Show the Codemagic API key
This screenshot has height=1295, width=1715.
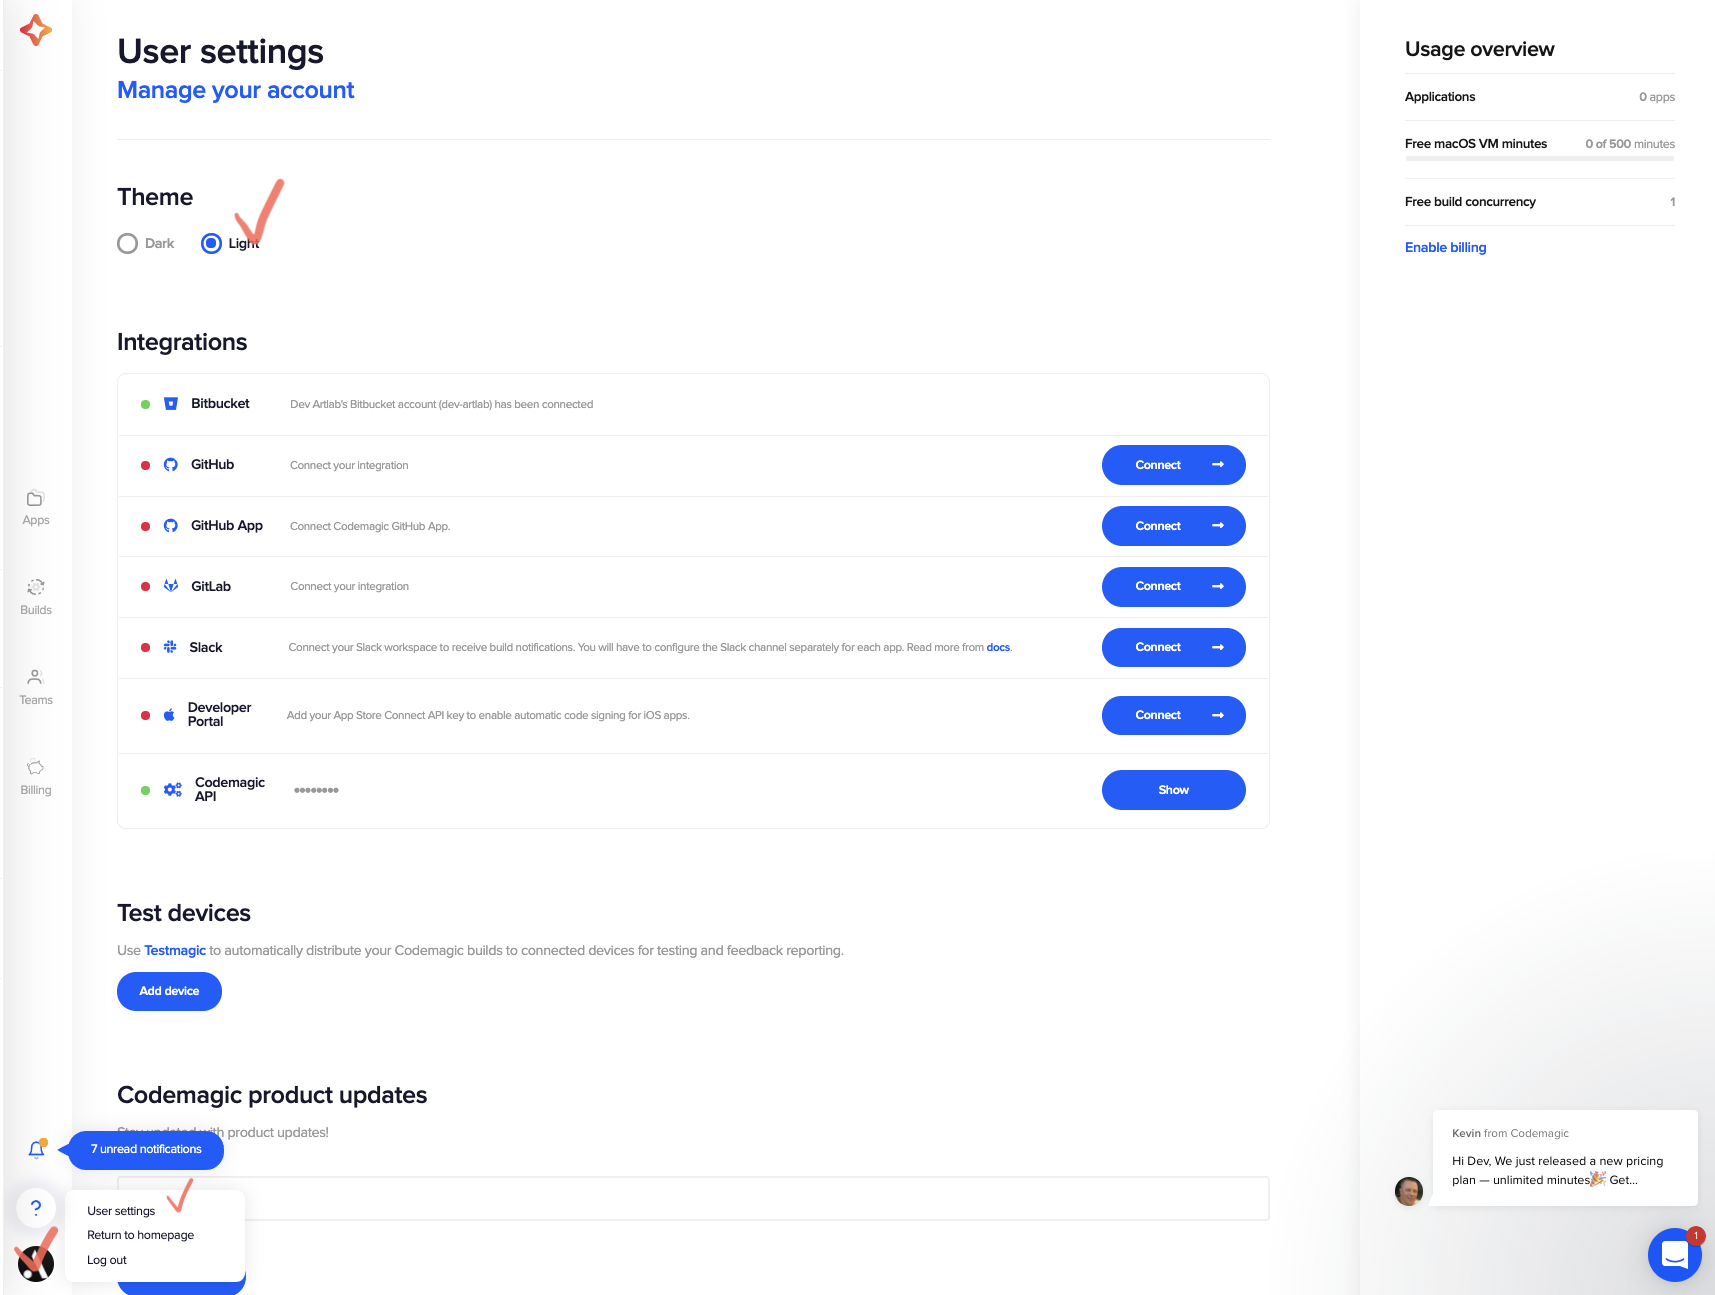point(1172,789)
